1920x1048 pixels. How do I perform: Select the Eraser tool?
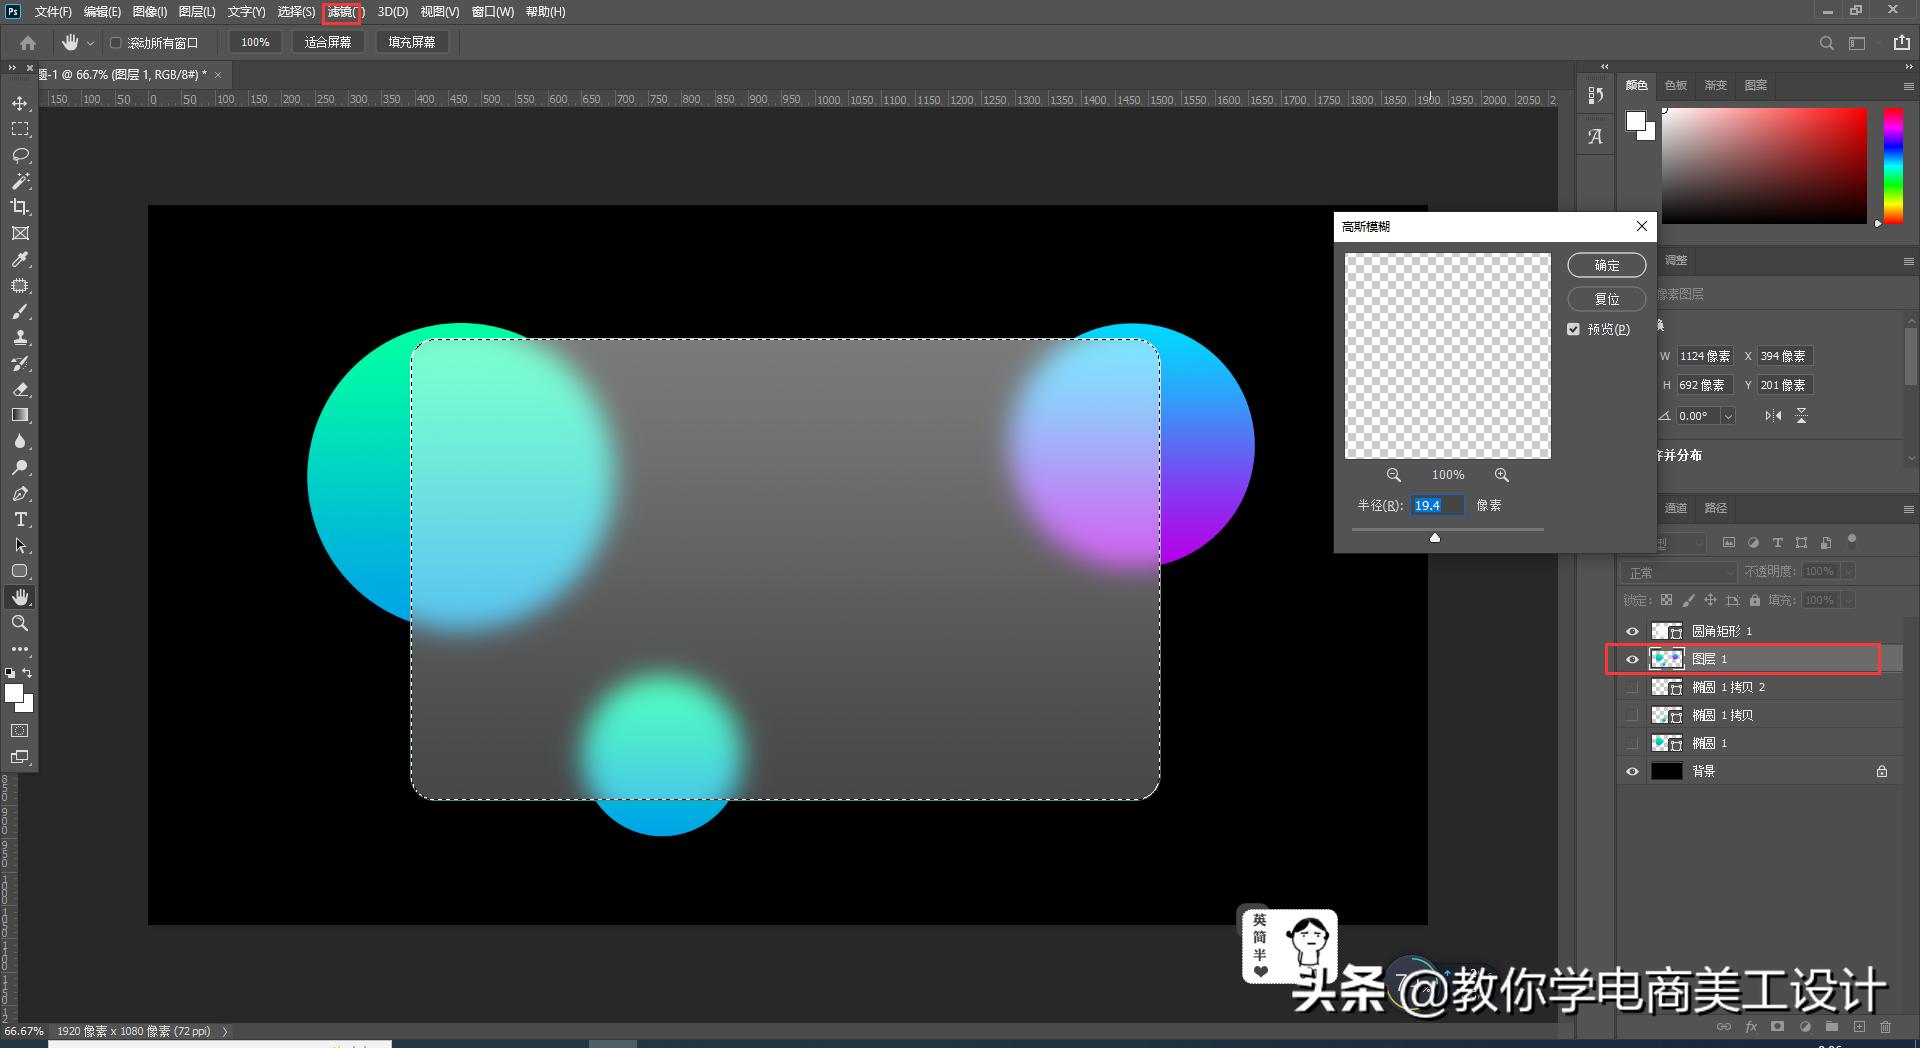coord(20,390)
